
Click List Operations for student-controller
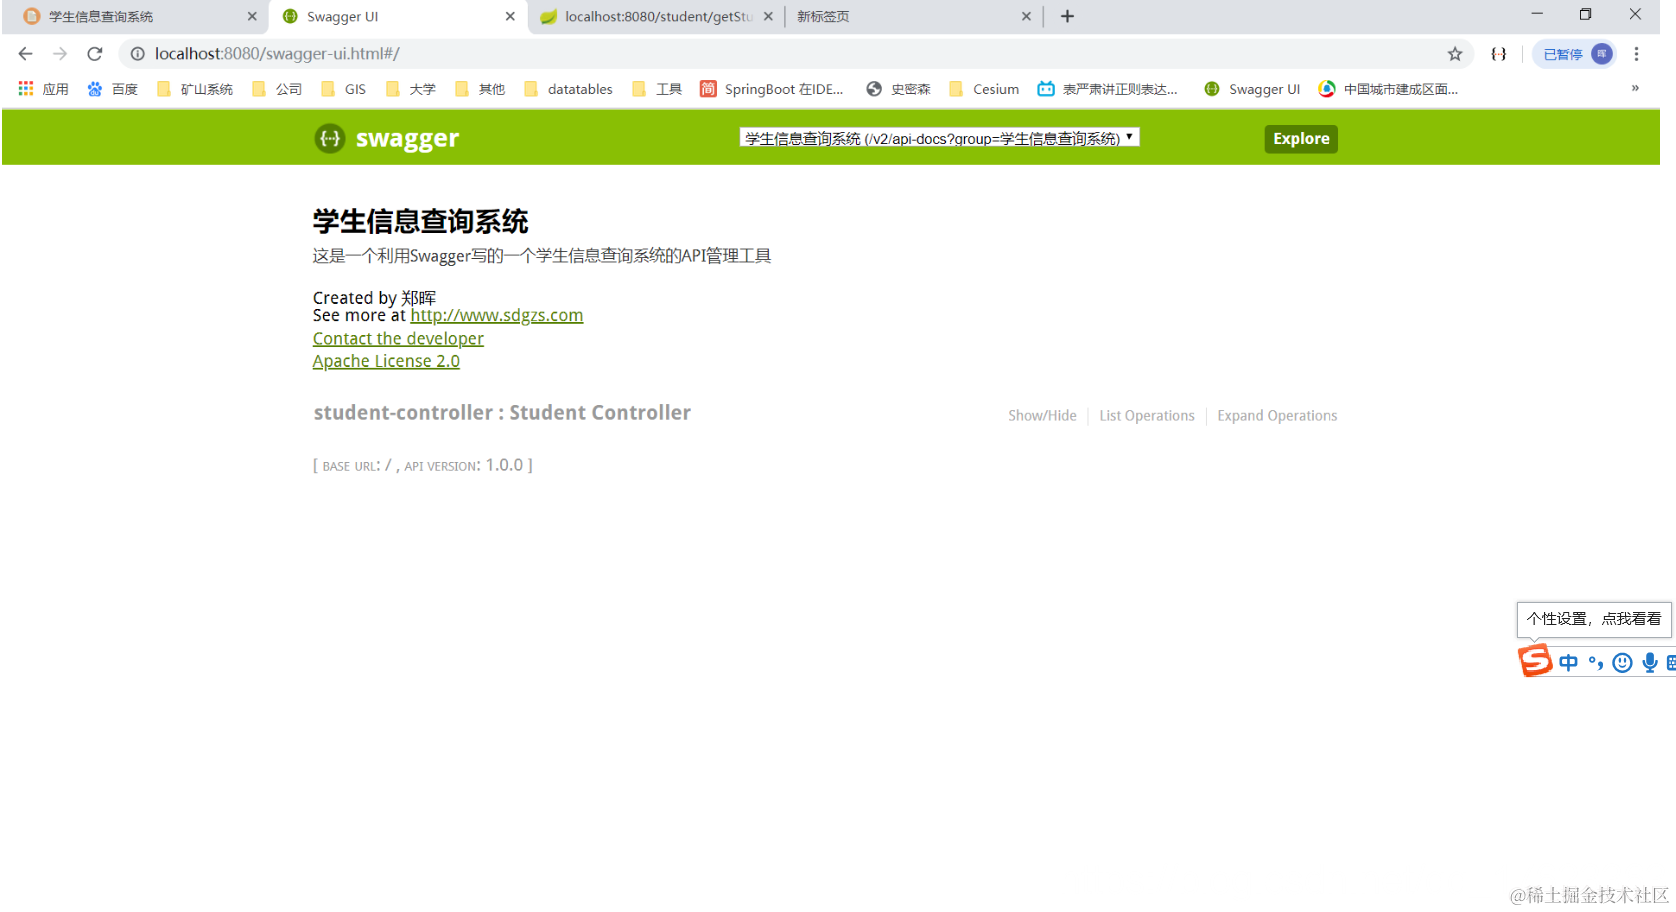pos(1147,416)
